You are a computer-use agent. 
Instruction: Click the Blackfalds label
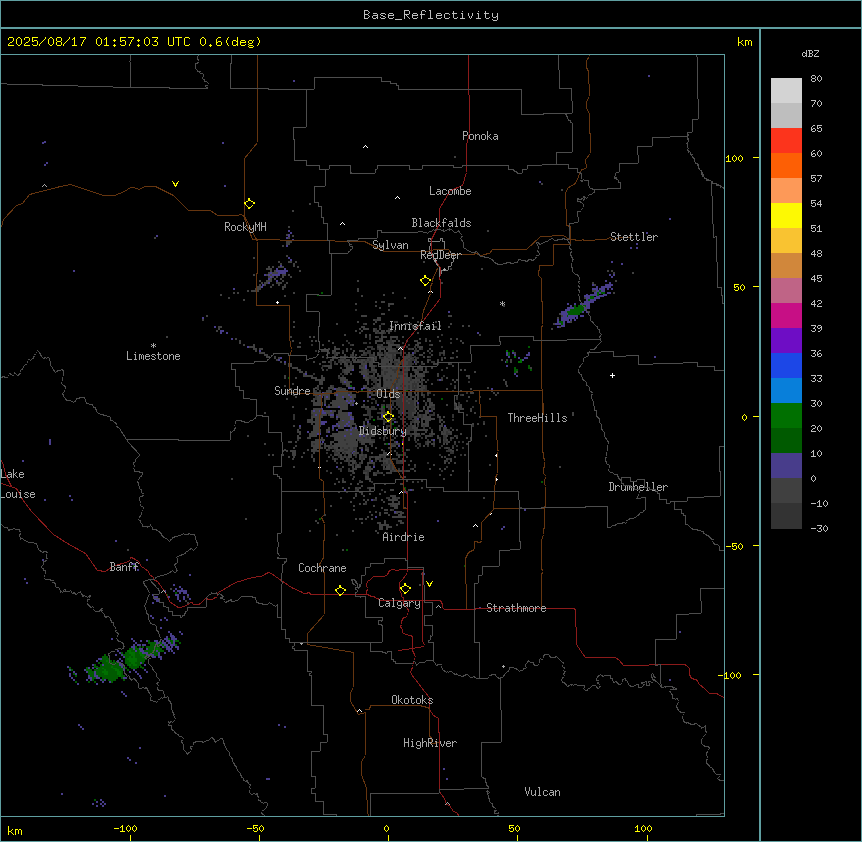[441, 223]
